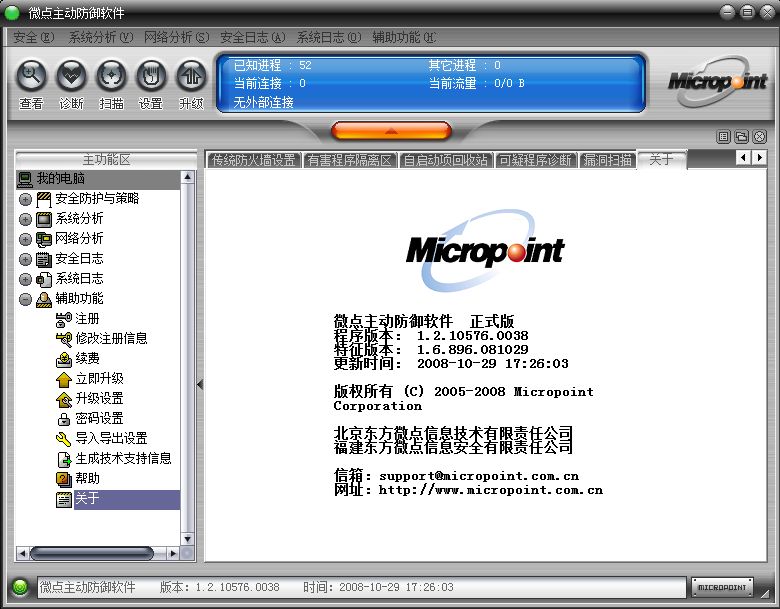Image resolution: width=780 pixels, height=609 pixels.
Task: Click the 网络分析 tree icon
Action: [x=44, y=239]
